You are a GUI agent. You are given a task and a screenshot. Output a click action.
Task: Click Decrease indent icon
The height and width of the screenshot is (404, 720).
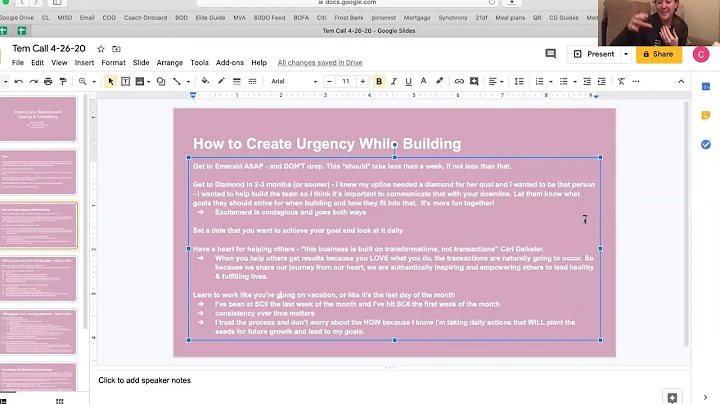[x=587, y=81]
